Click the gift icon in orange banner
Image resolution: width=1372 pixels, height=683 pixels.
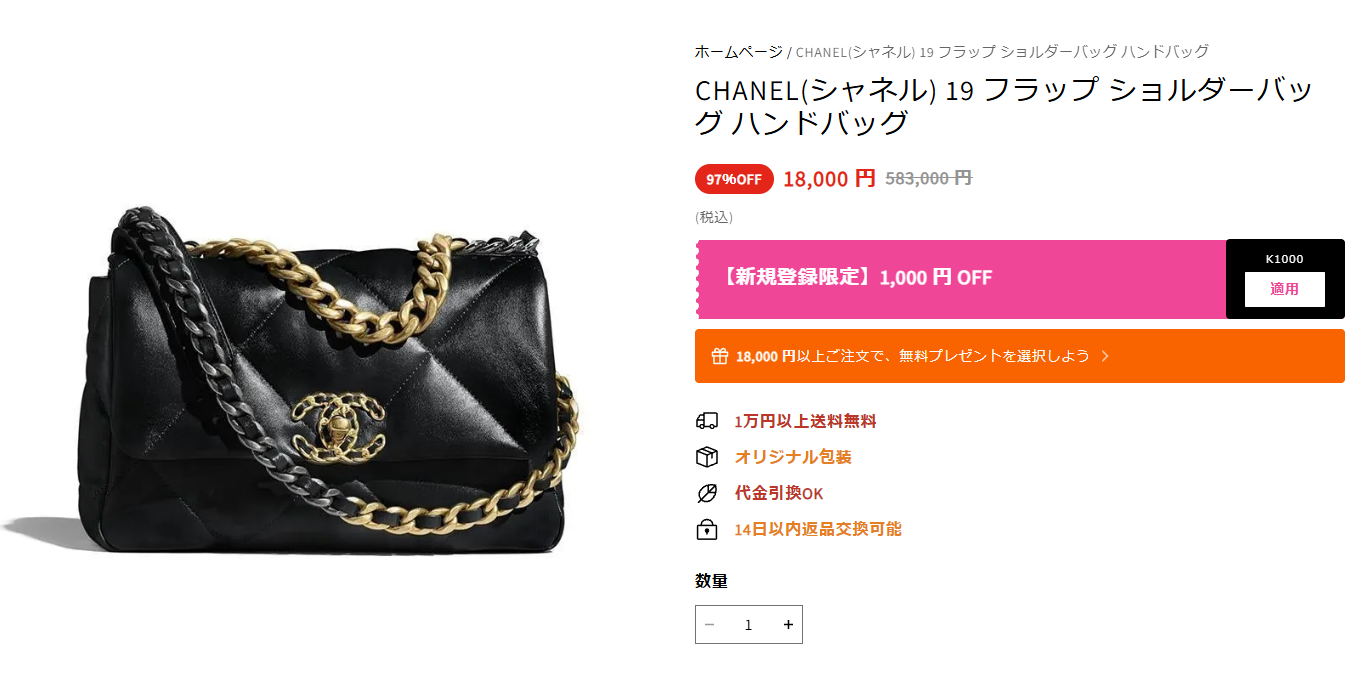[x=719, y=356]
